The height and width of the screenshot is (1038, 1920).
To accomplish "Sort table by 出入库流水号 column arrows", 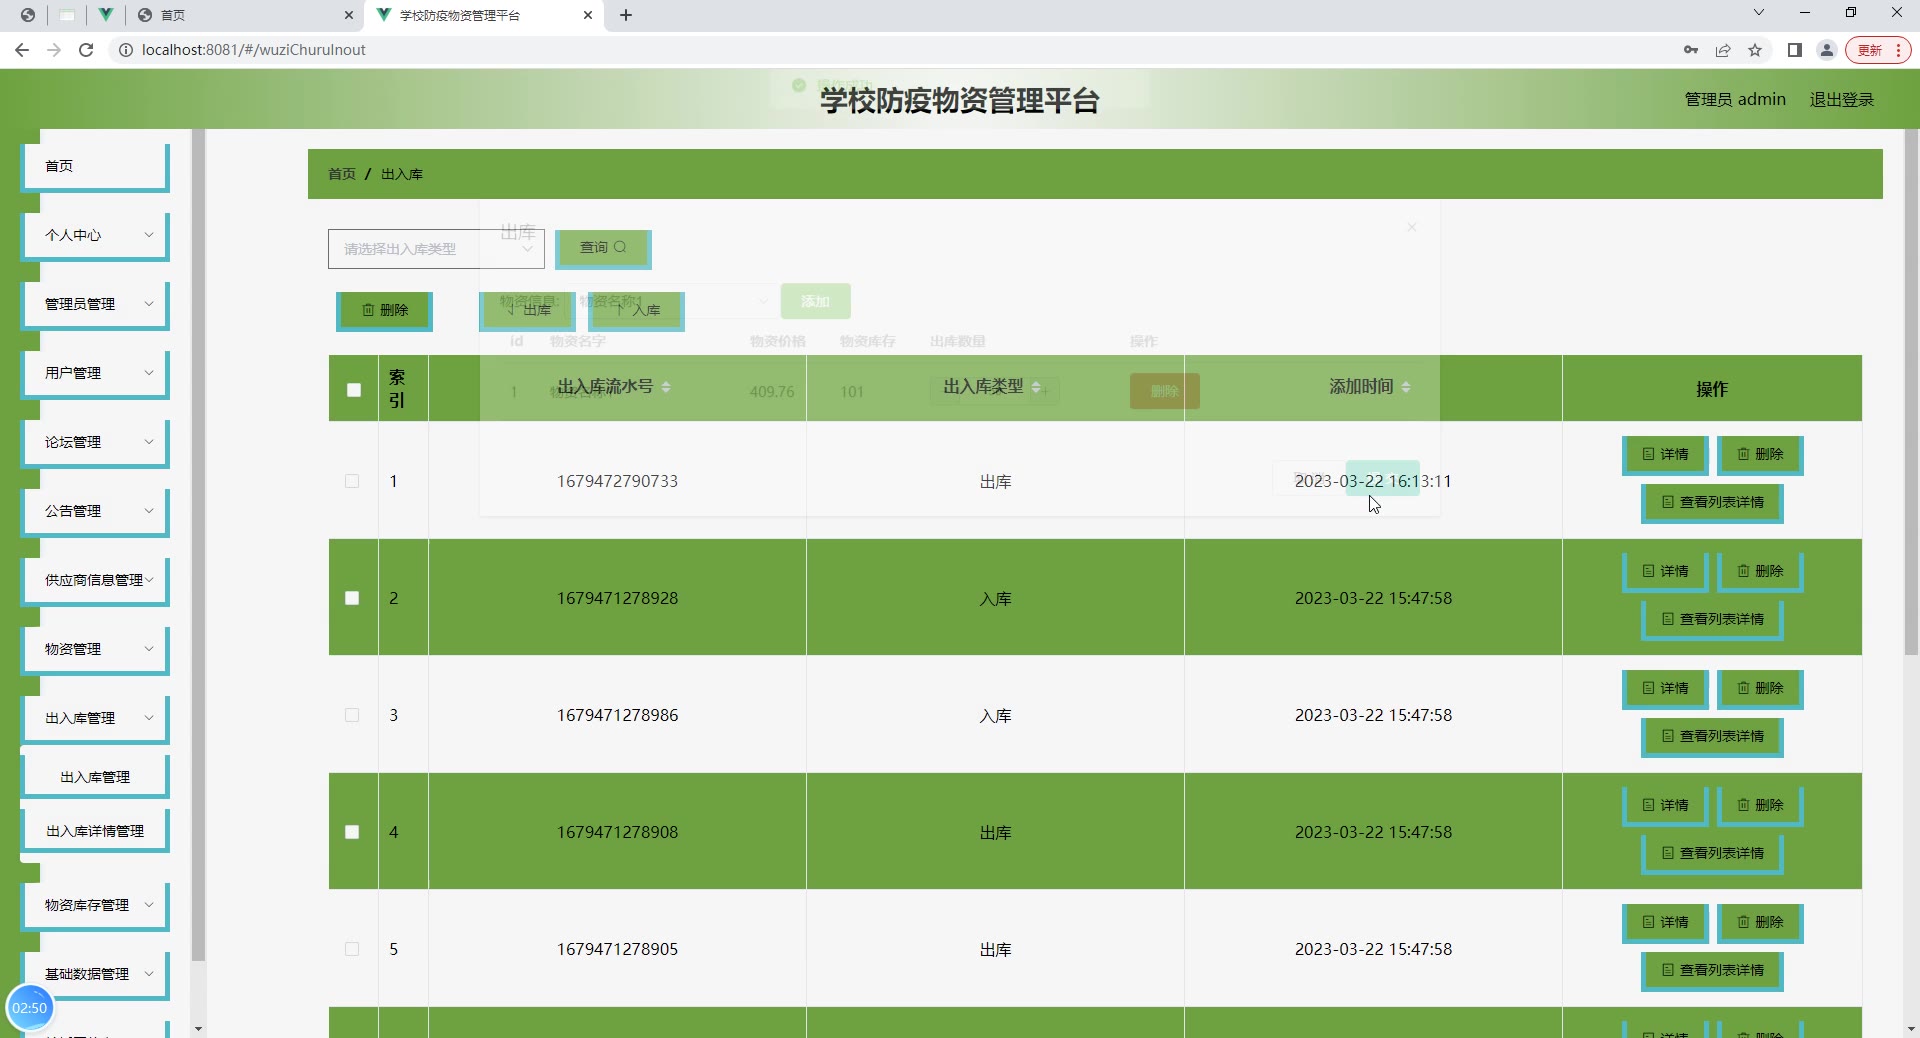I will [x=666, y=387].
